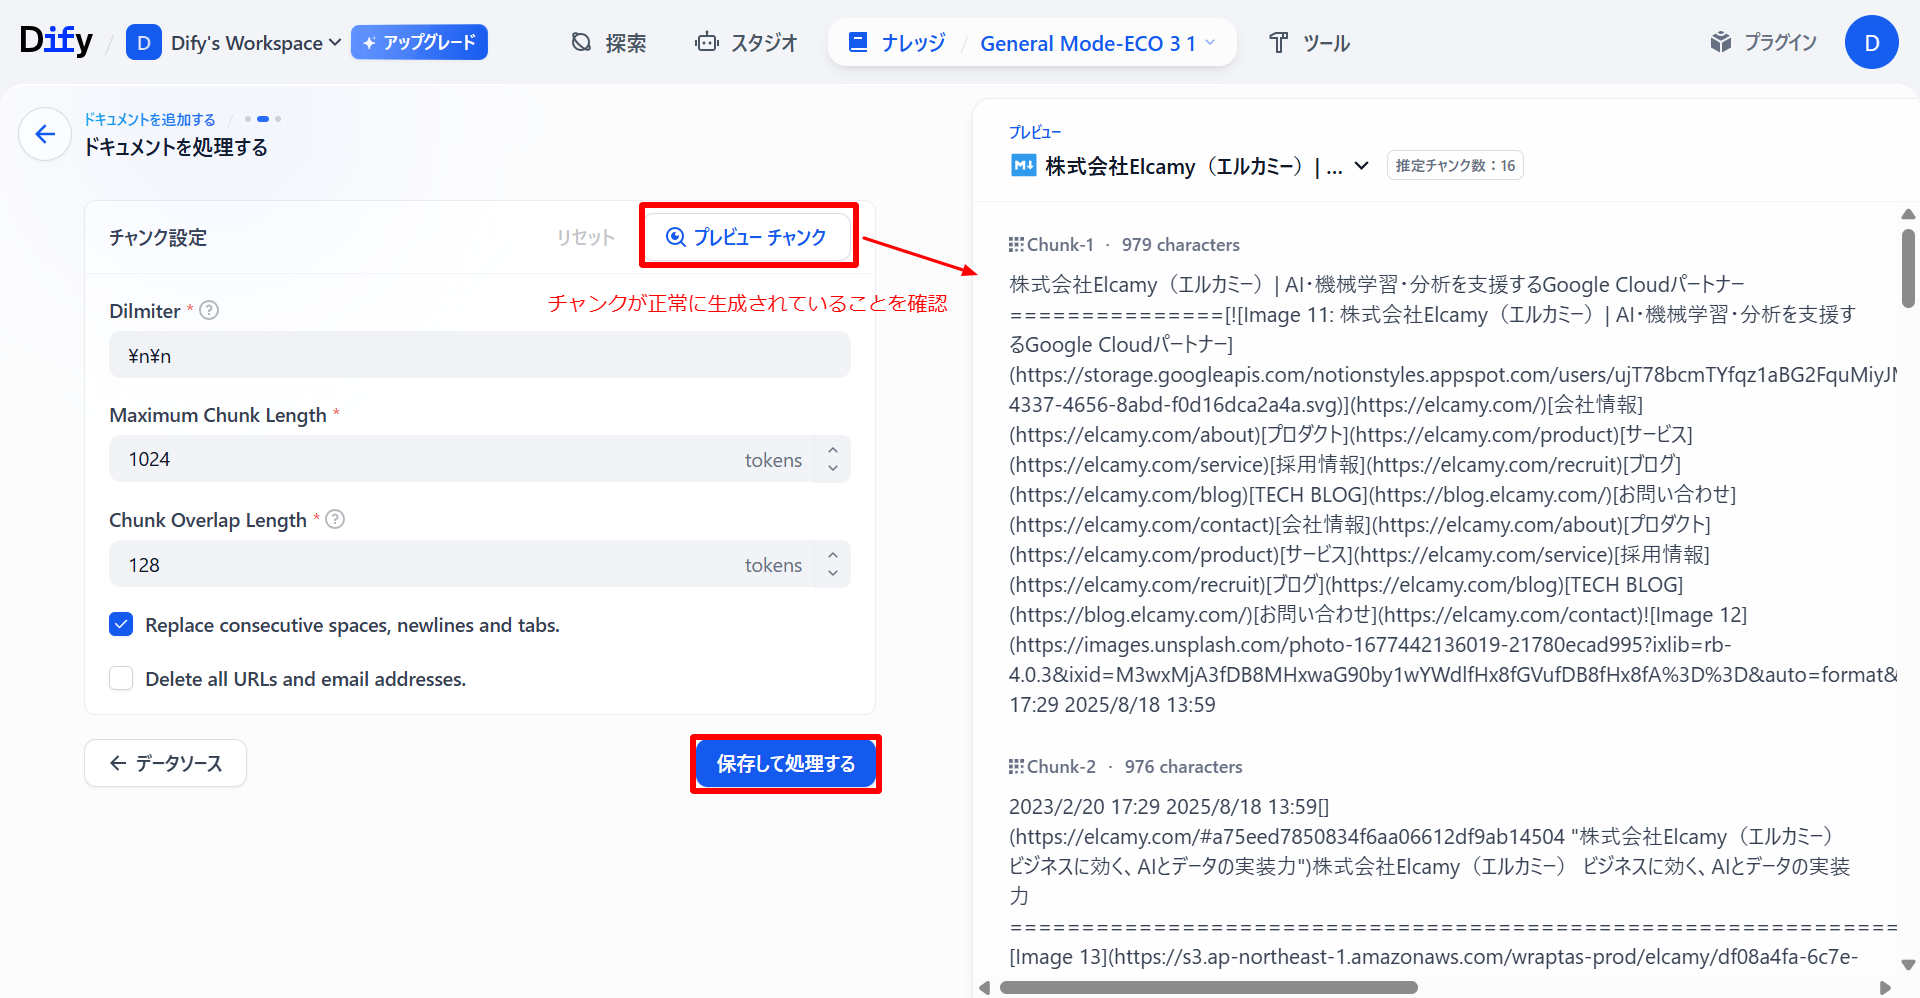The height and width of the screenshot is (998, 1920).
Task: Click the user avatar D icon
Action: point(1871,42)
